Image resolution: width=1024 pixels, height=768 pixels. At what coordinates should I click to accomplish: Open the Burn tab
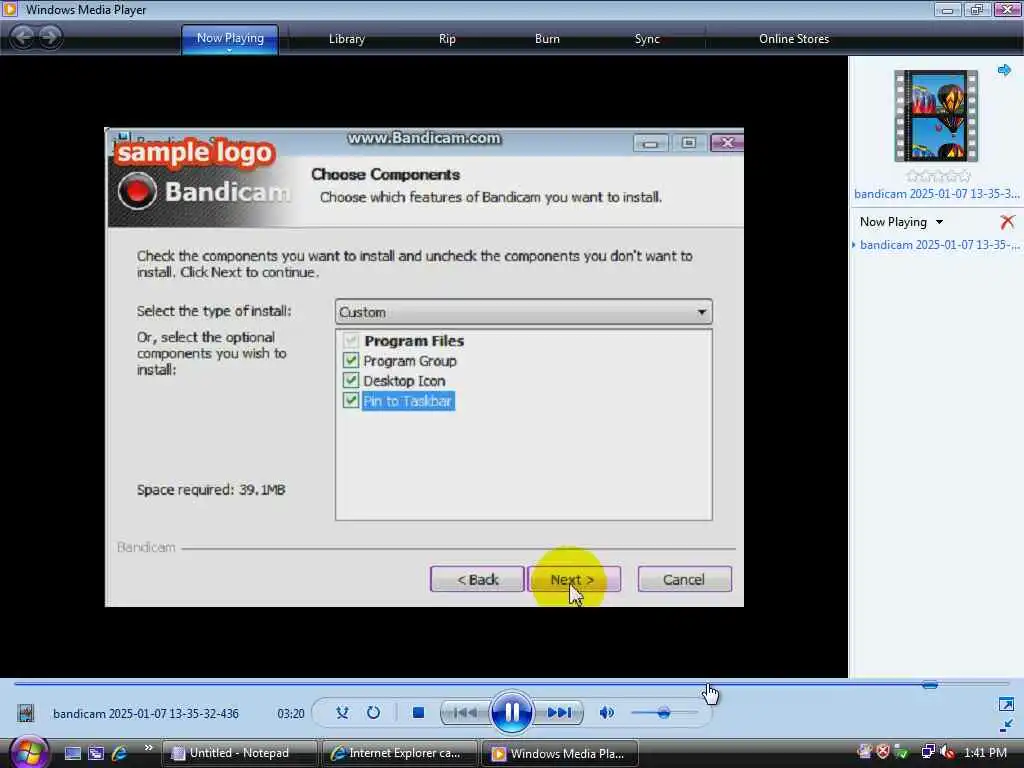[x=547, y=39]
